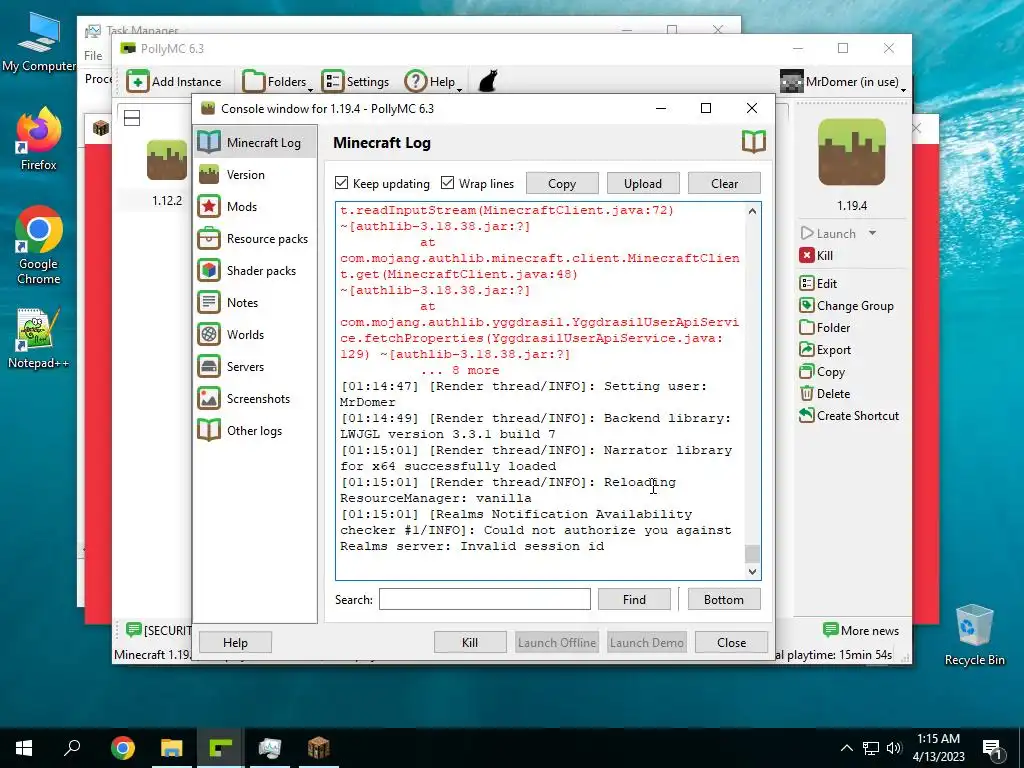Click Delete instance action
This screenshot has height=768, width=1024.
(825, 394)
